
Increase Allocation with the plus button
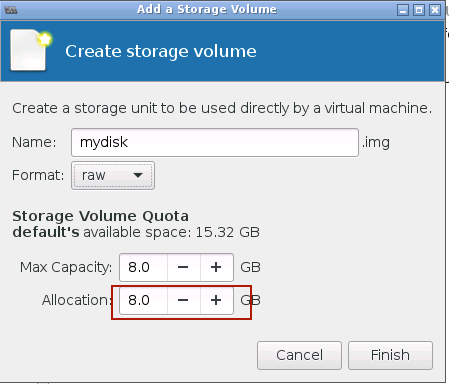(216, 300)
